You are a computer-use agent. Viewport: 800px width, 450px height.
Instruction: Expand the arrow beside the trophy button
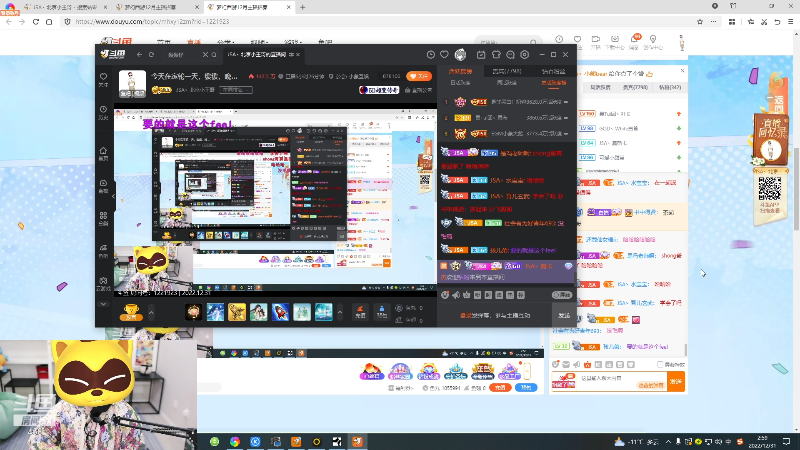[151, 312]
